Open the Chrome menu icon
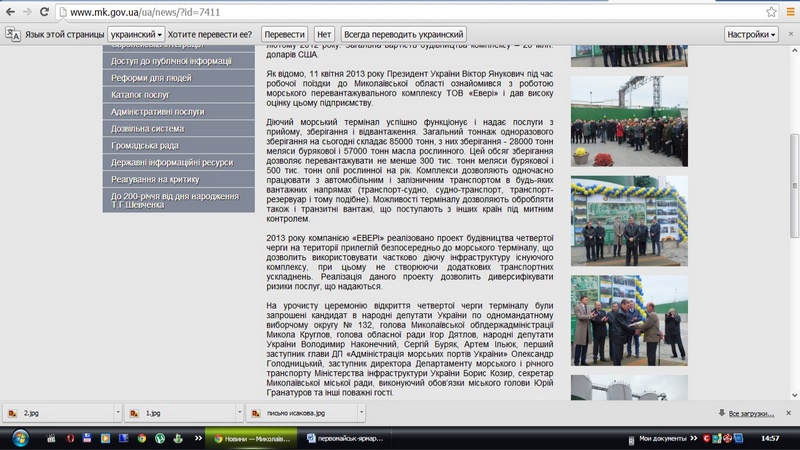Image resolution: width=800 pixels, height=450 pixels. pos(789,12)
